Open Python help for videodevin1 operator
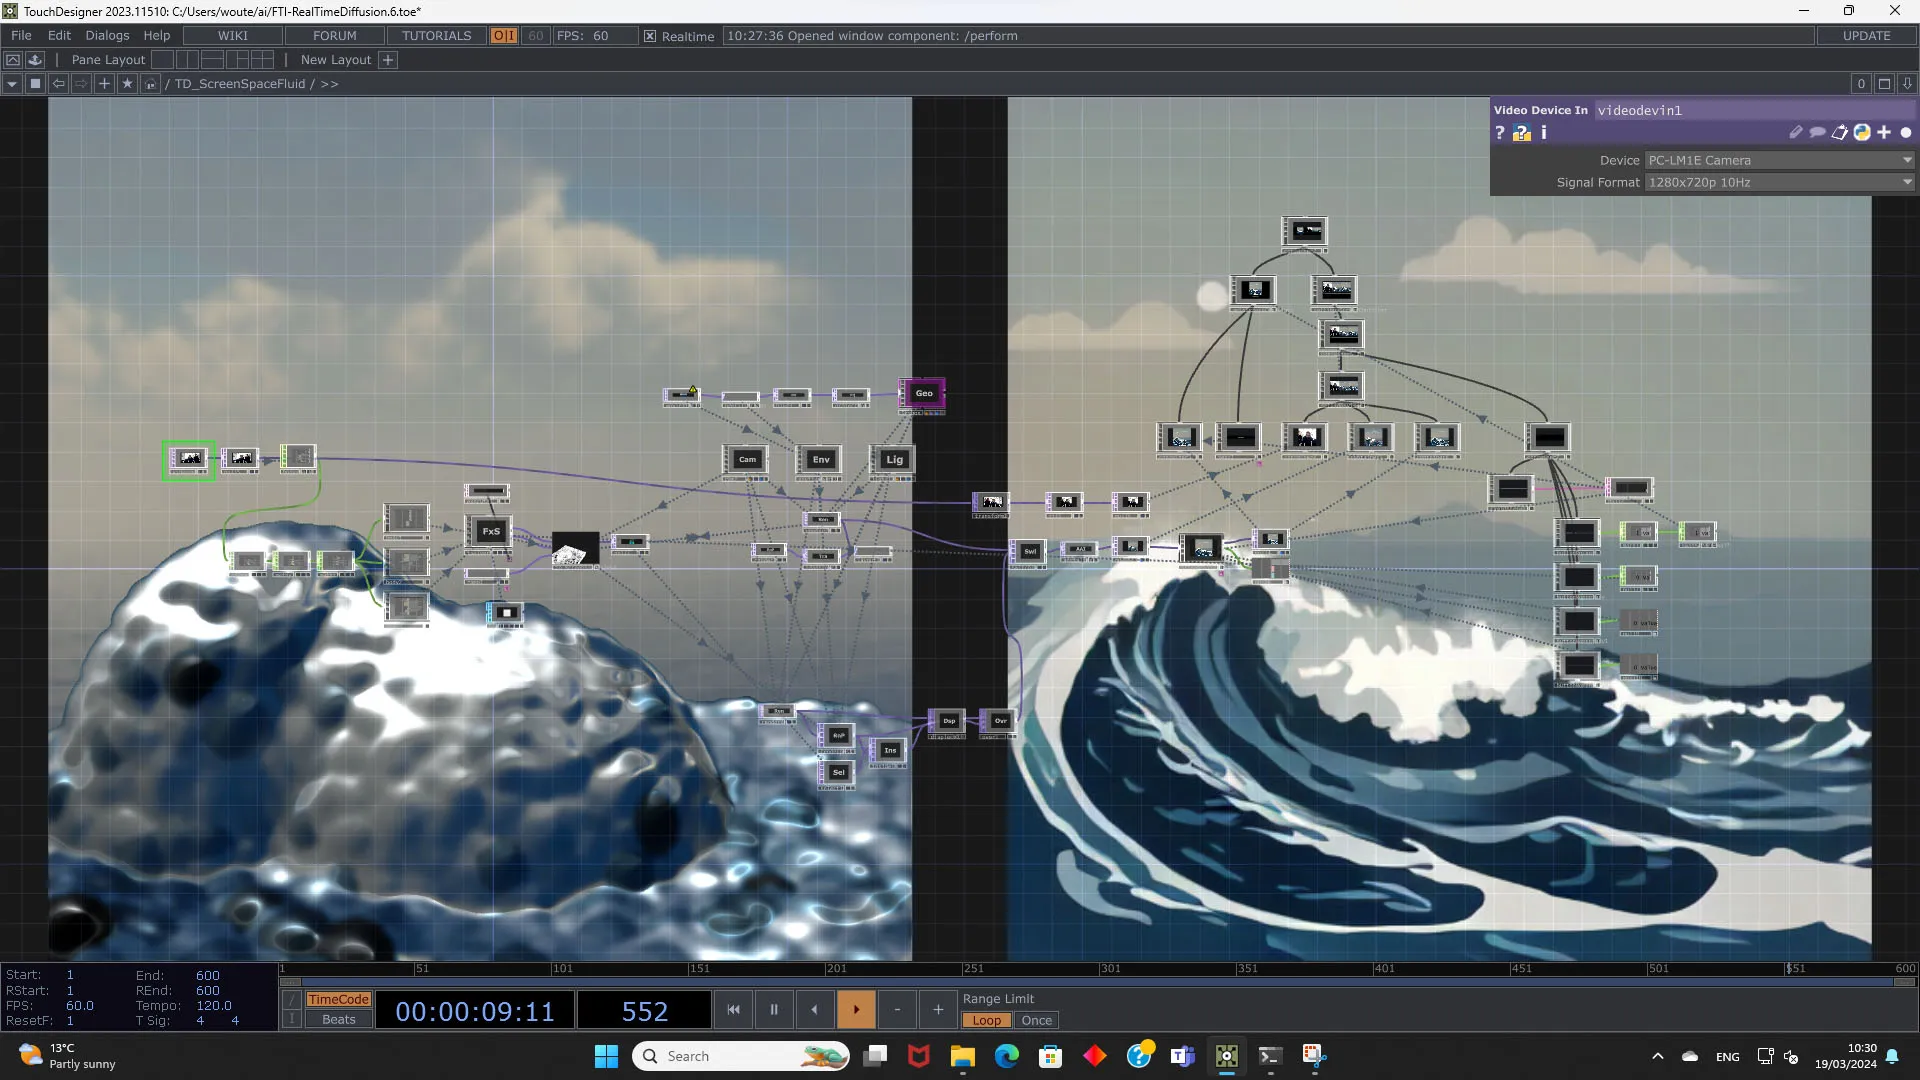 coord(1862,132)
